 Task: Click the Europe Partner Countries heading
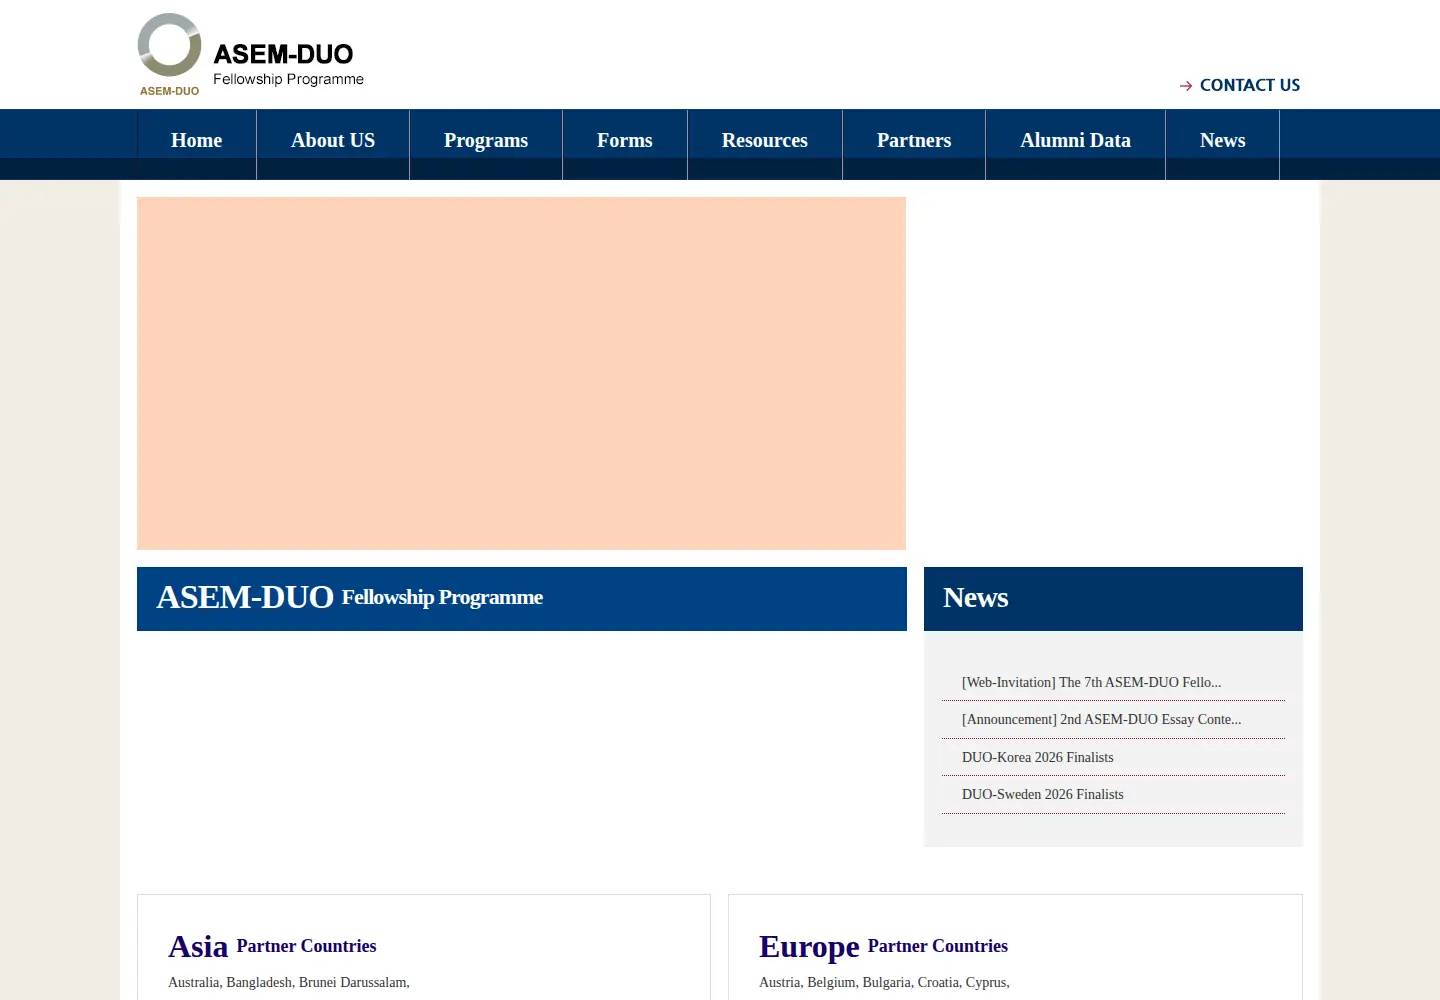point(883,946)
